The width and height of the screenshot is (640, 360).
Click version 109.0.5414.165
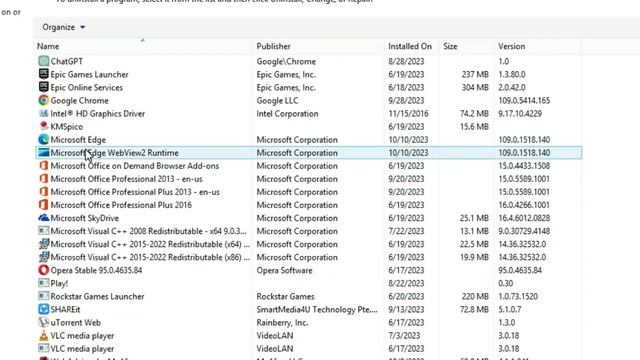coord(524,100)
